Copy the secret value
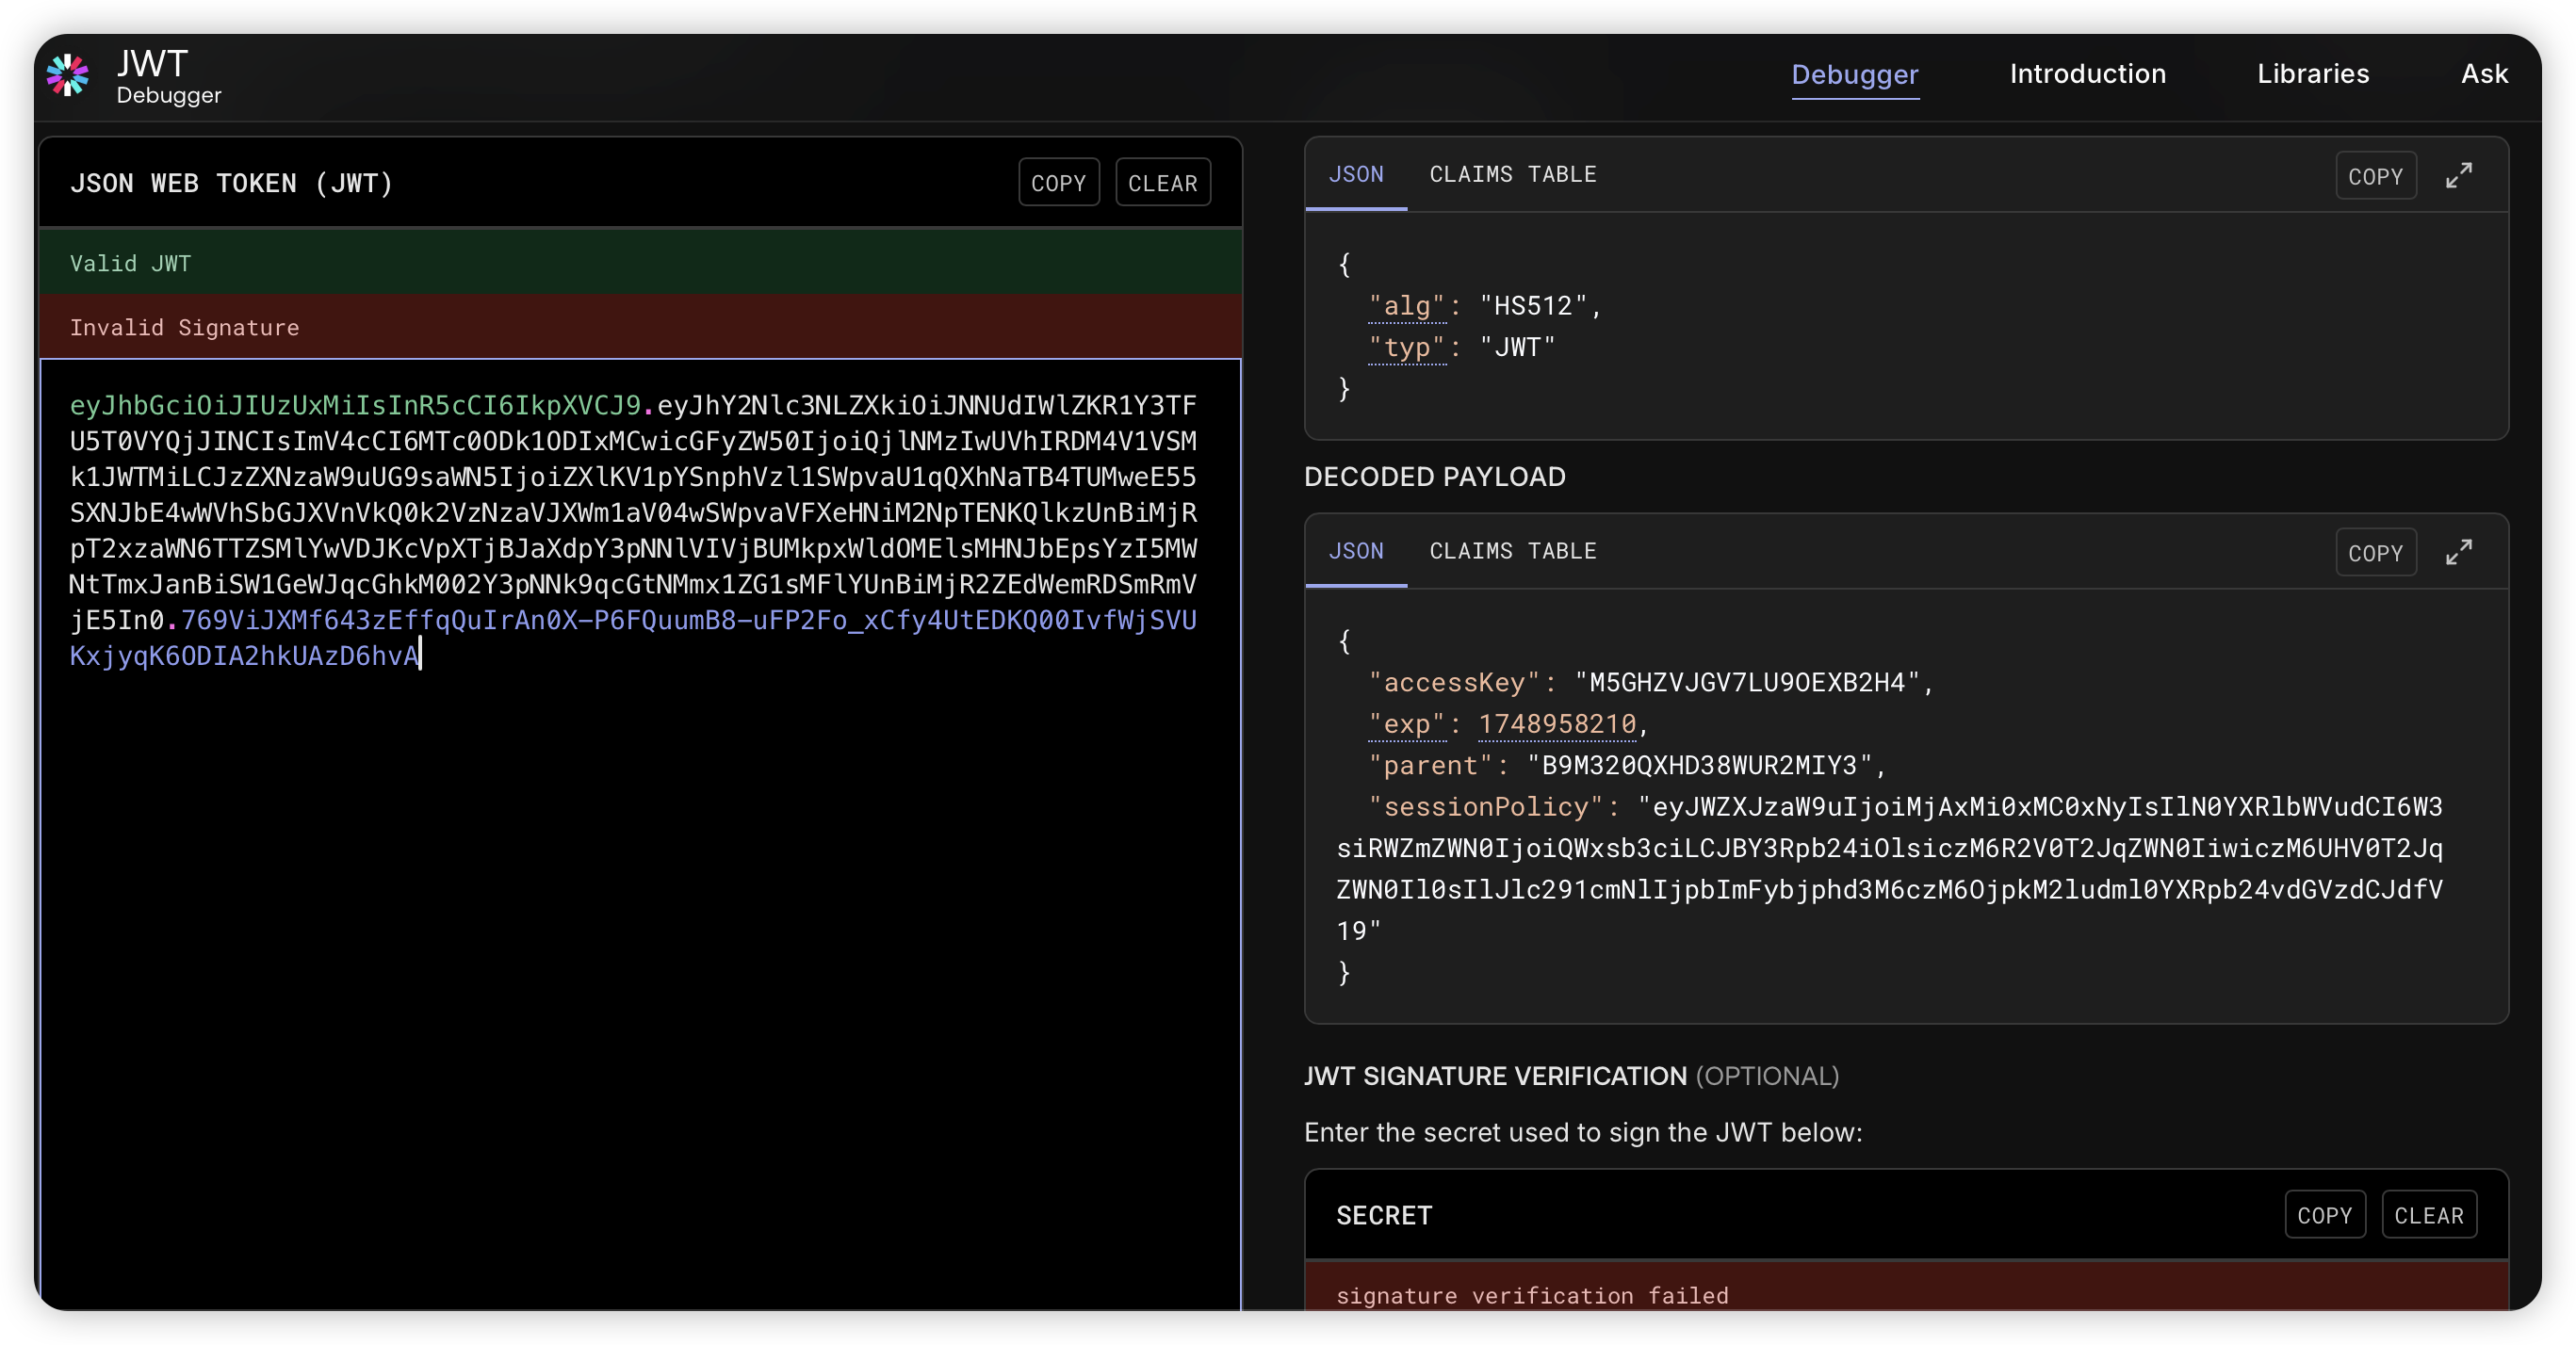 2325,1214
